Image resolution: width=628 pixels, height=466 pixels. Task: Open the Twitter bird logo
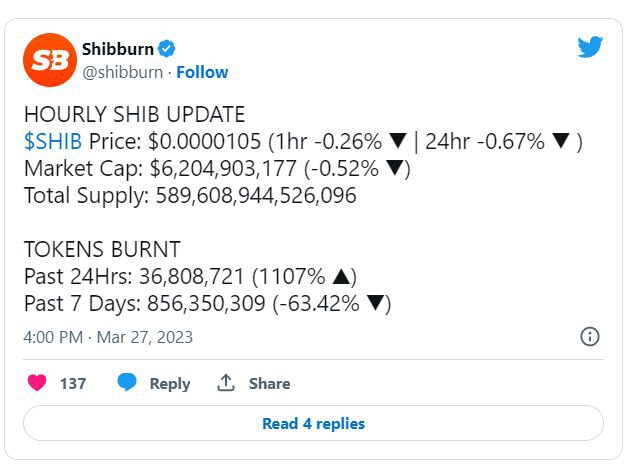[590, 46]
